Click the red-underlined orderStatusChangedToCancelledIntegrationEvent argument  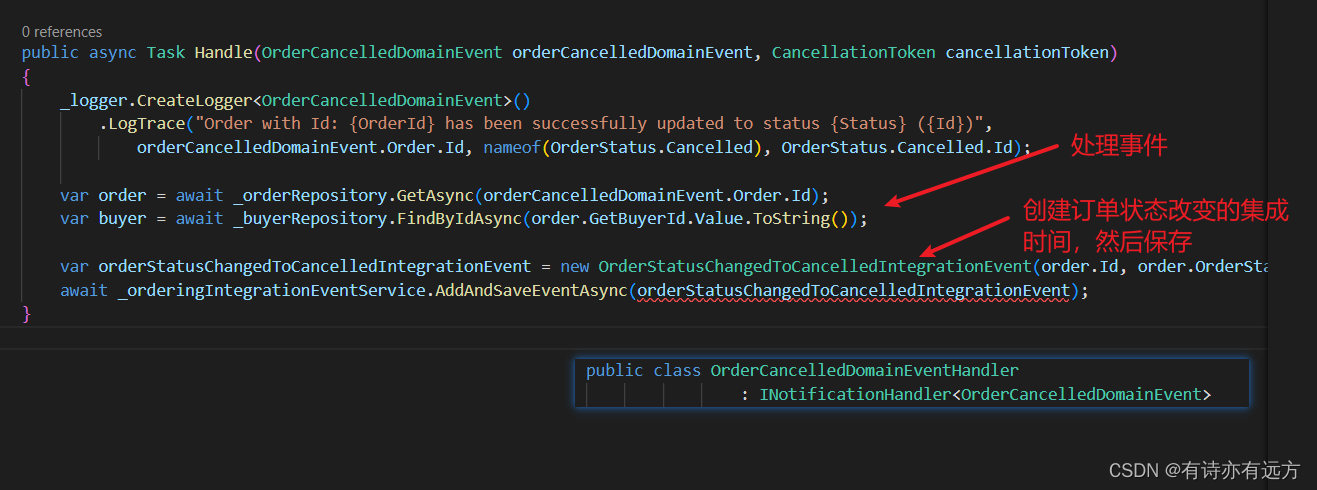(x=855, y=291)
